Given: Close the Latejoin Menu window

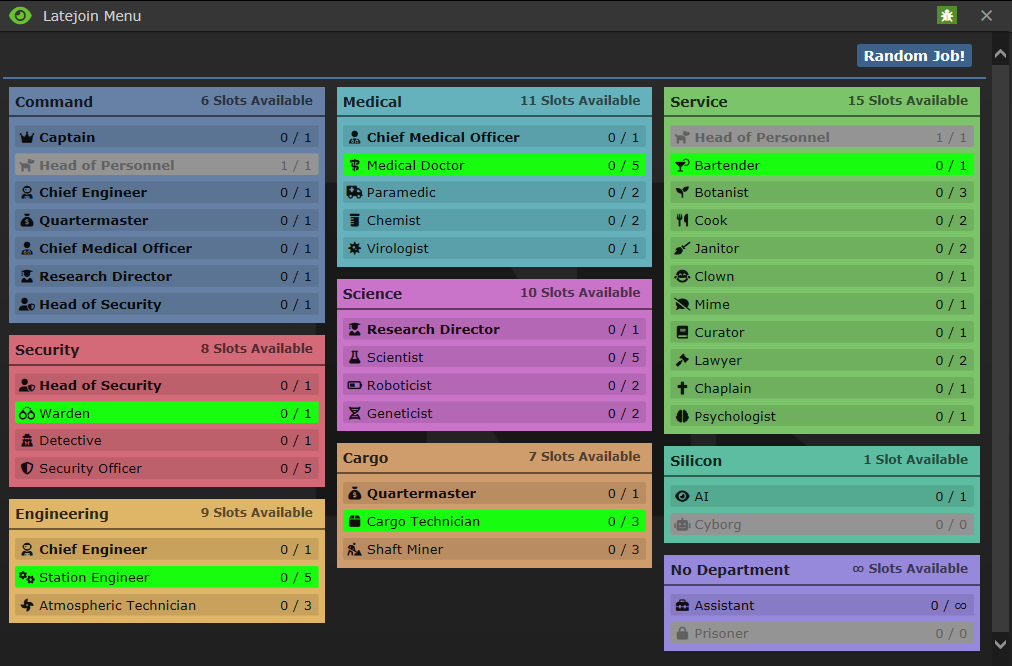Looking at the screenshot, I should pyautogui.click(x=986, y=15).
